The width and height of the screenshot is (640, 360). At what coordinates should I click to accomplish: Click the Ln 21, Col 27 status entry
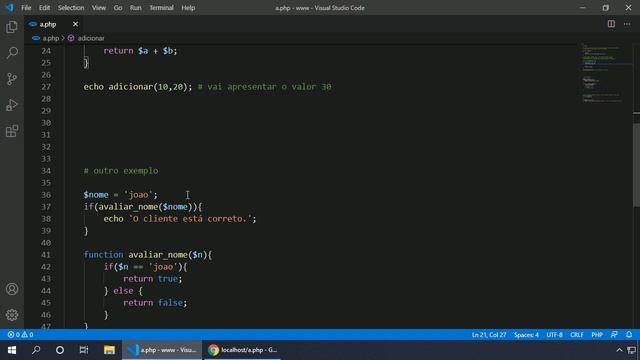[489, 335]
